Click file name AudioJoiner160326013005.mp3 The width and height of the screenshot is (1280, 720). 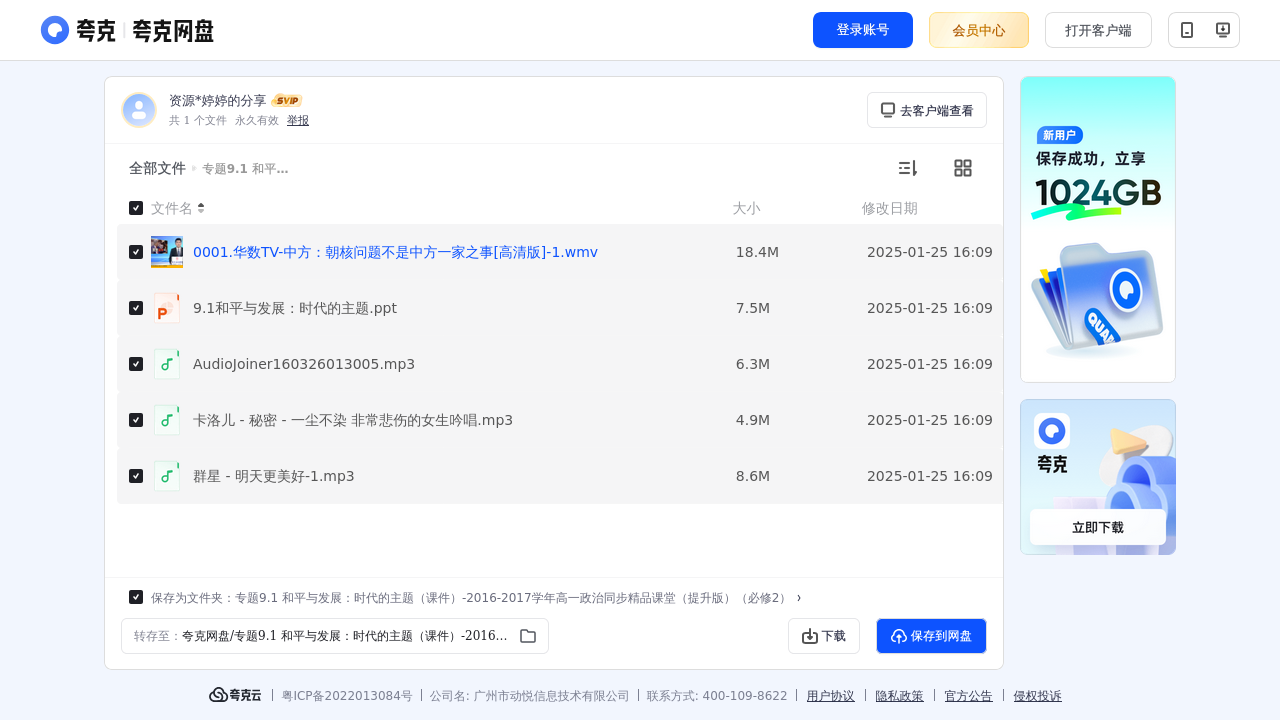(x=304, y=364)
